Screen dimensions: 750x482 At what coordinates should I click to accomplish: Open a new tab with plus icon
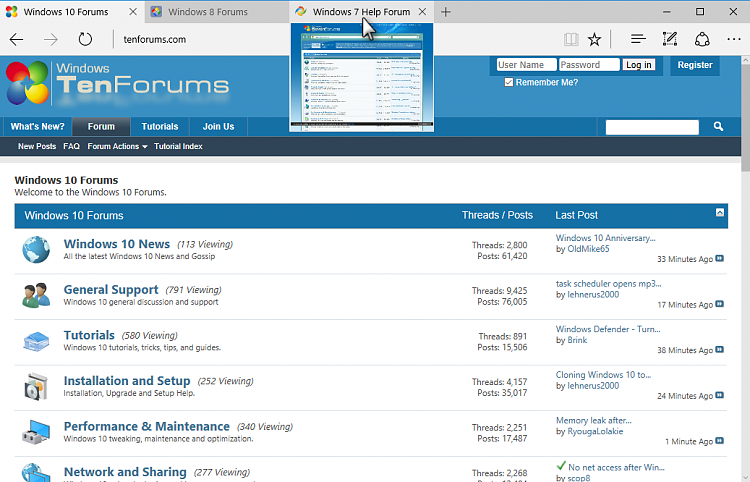(446, 12)
